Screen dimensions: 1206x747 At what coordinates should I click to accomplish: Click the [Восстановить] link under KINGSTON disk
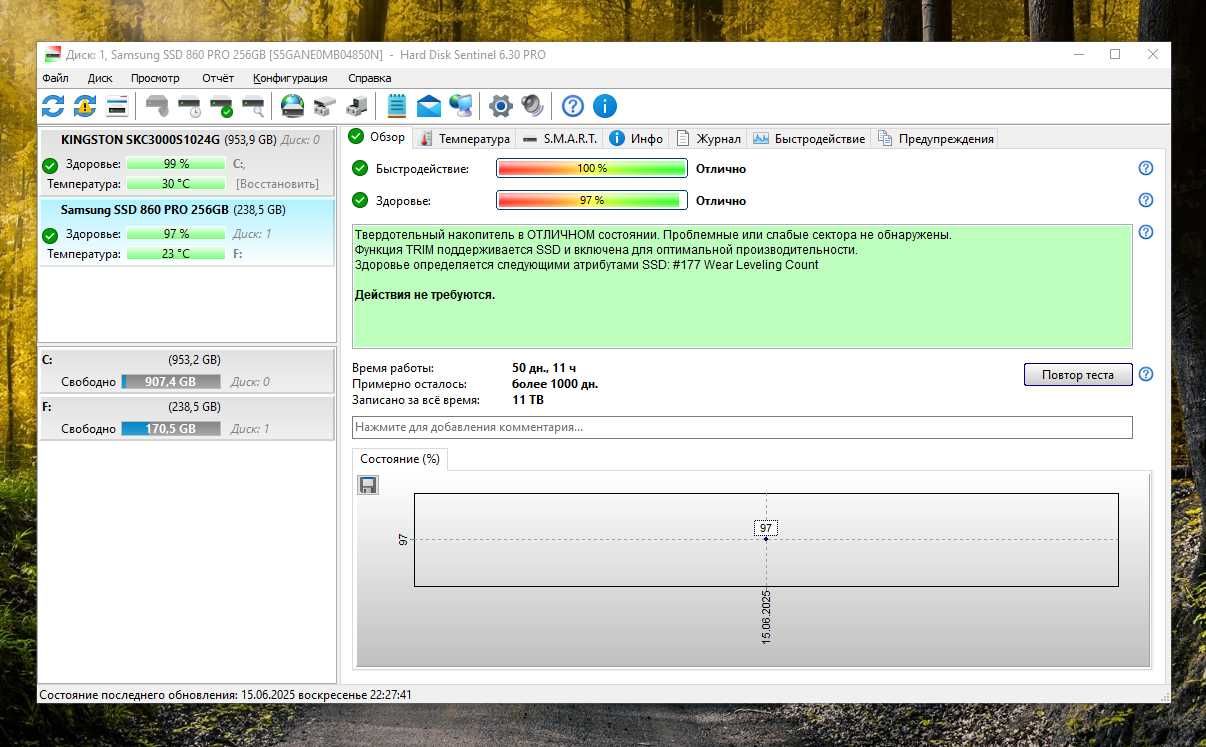[x=277, y=184]
